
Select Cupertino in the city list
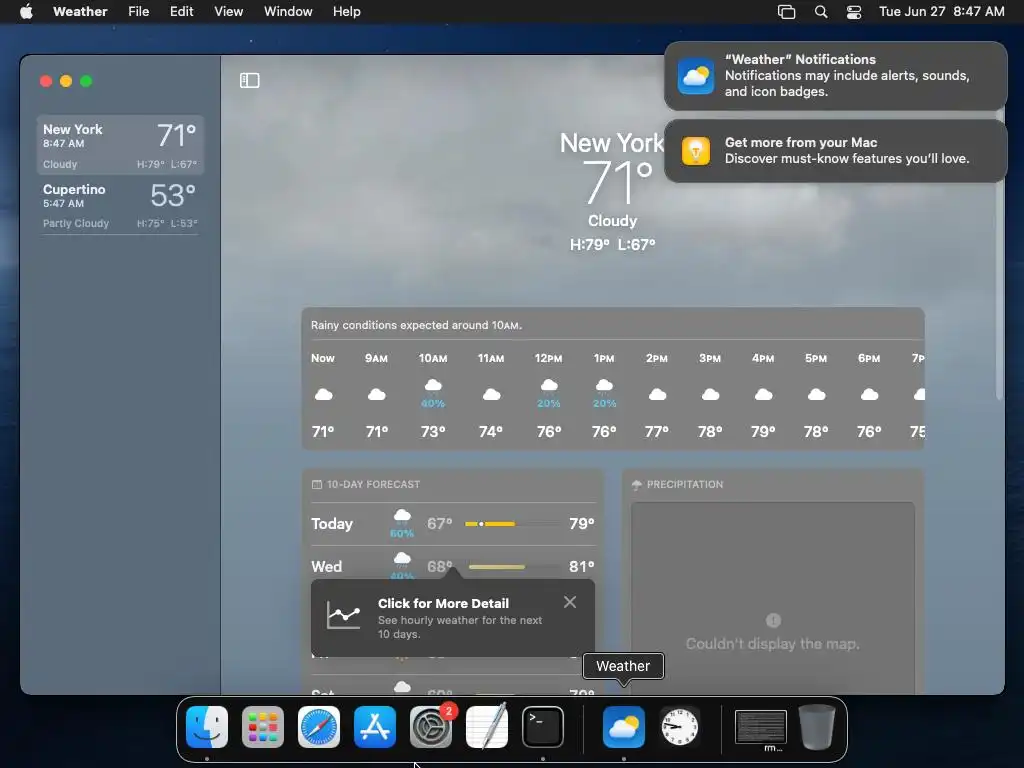[x=120, y=205]
